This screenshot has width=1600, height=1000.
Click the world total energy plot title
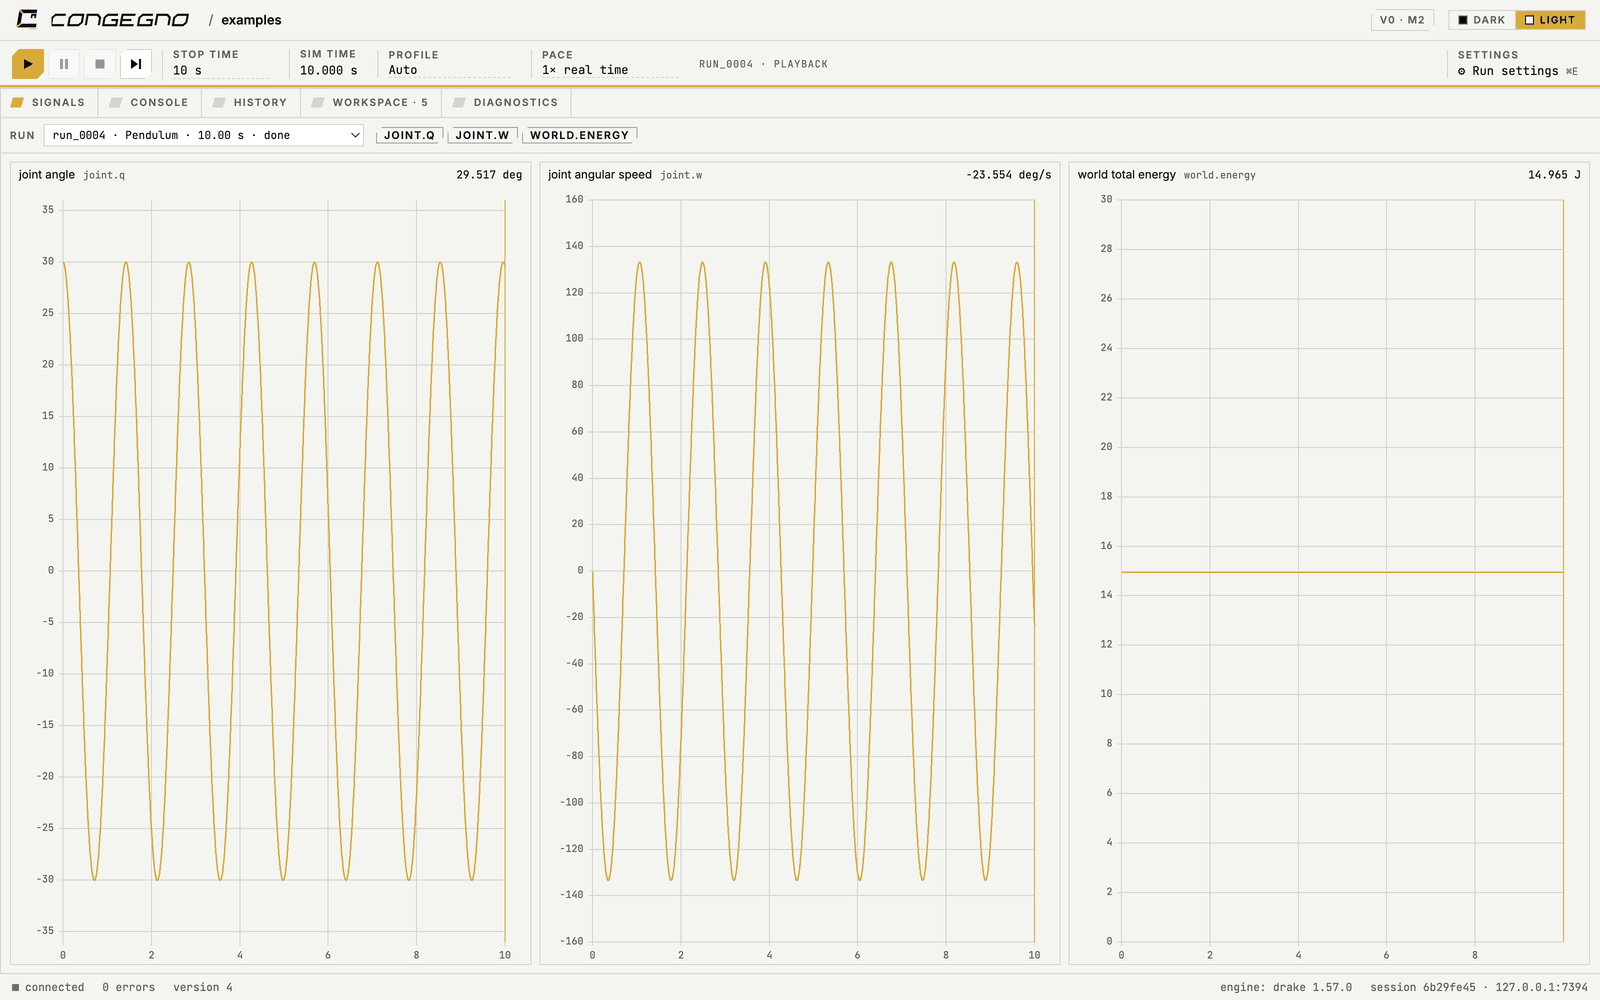click(1126, 175)
